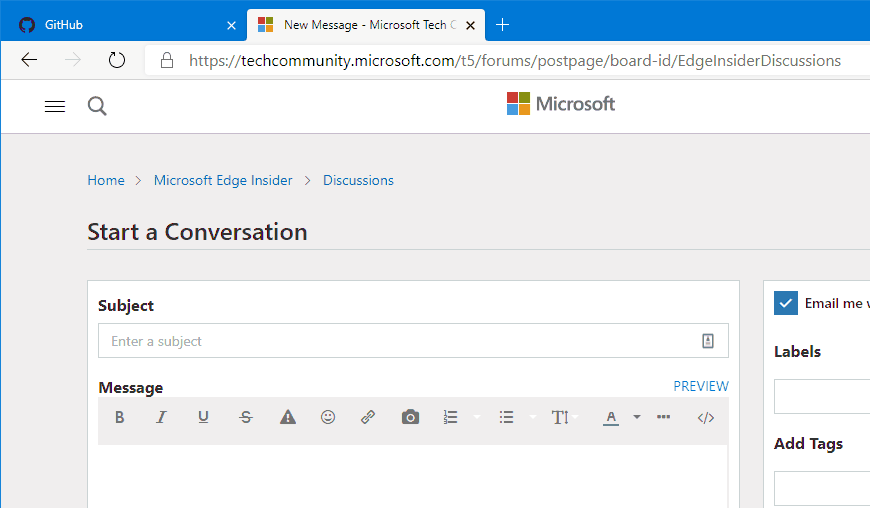The width and height of the screenshot is (870, 508).
Task: Go to Microsoft Edge Insider breadcrumb
Action: (223, 181)
